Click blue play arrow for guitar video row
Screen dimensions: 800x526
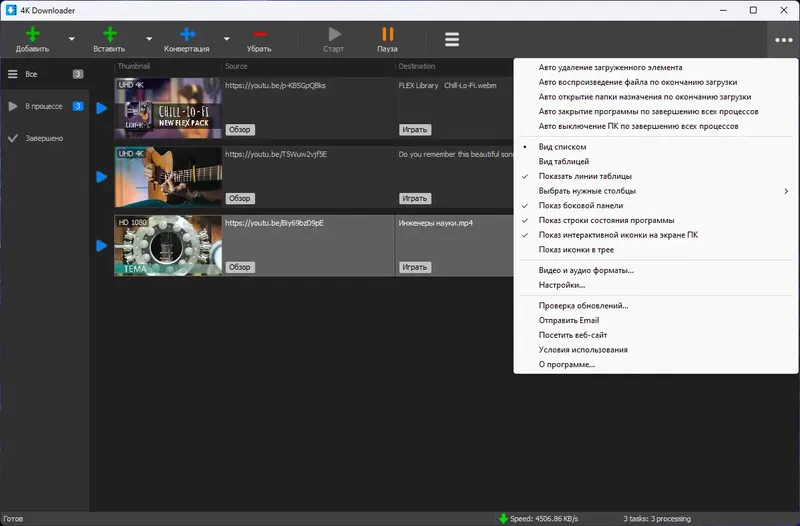(102, 177)
